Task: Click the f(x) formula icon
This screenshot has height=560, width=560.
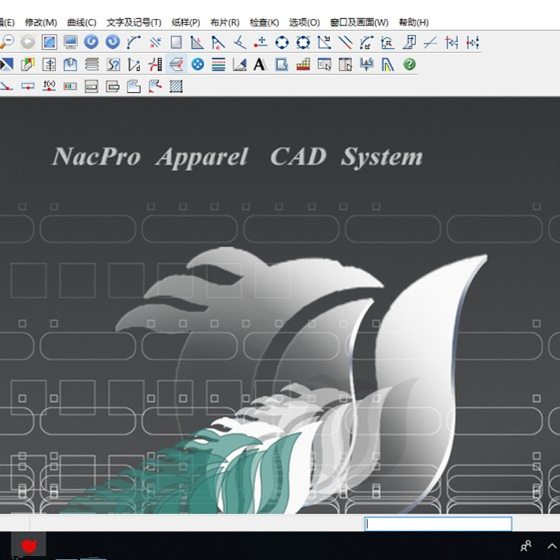Action: point(49,86)
